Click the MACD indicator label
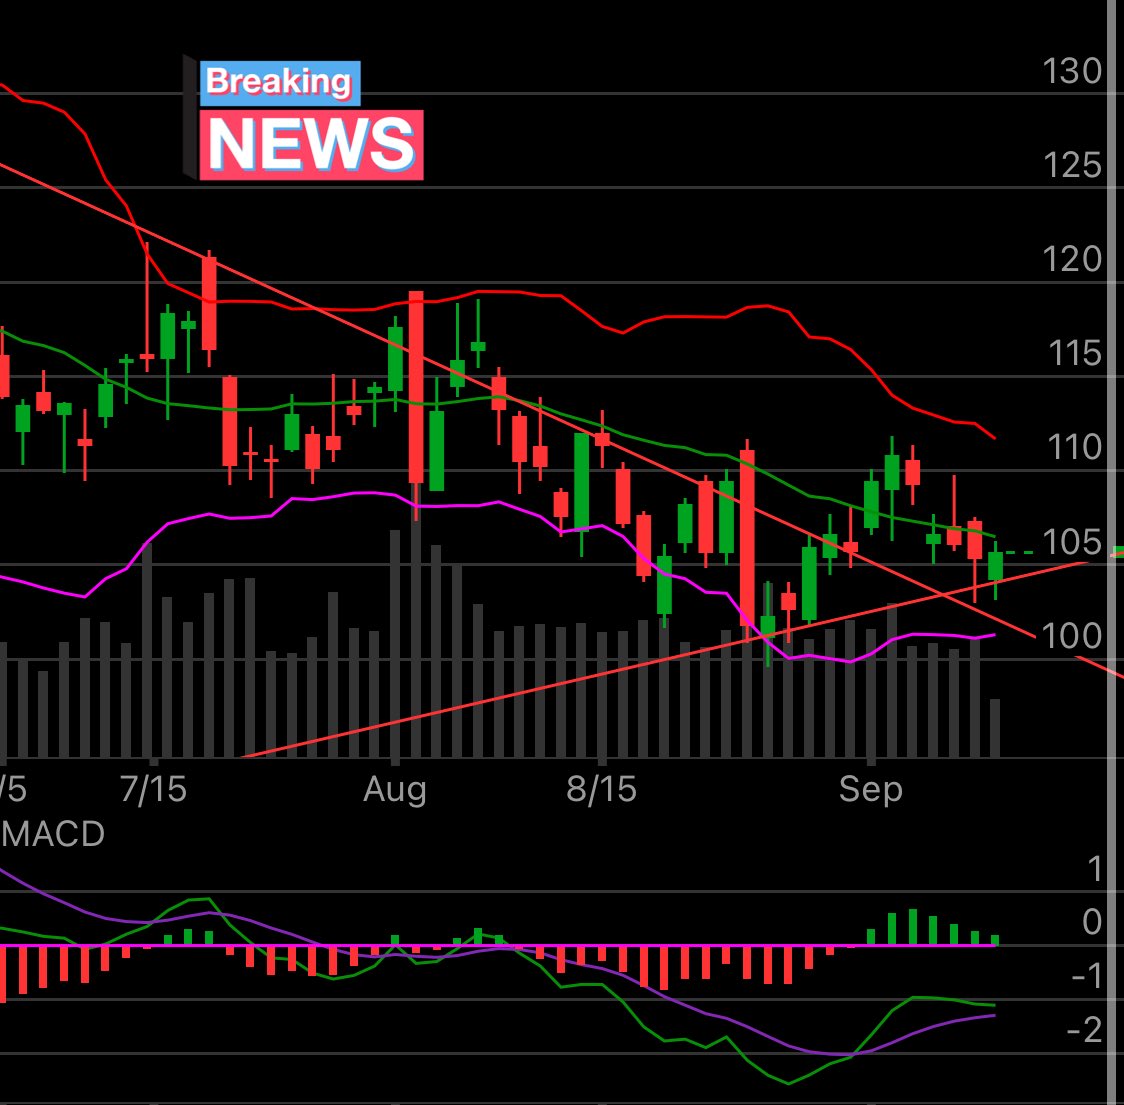The height and width of the screenshot is (1105, 1124). tap(52, 834)
